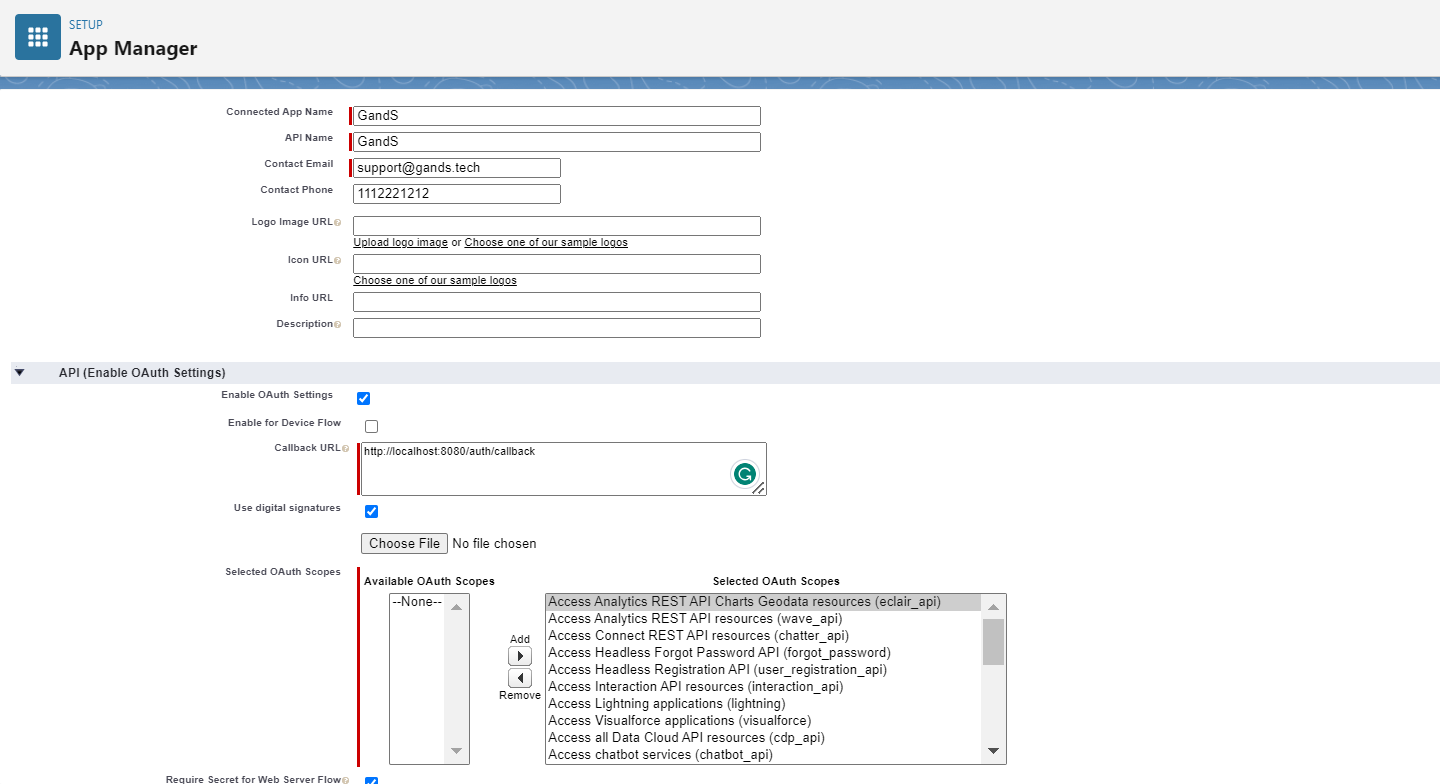Click scroll down arrow in Available OAuth Scopes
The image size is (1440, 784).
coord(456,751)
